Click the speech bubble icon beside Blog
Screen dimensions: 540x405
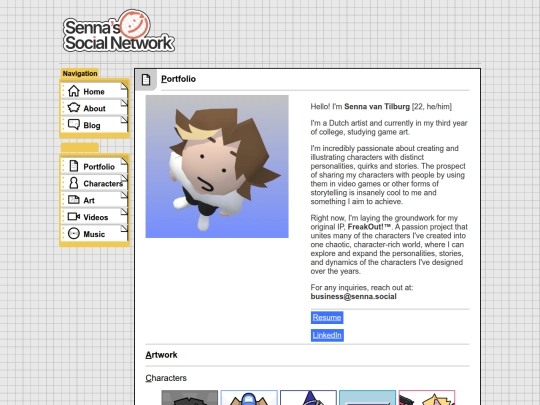74,125
